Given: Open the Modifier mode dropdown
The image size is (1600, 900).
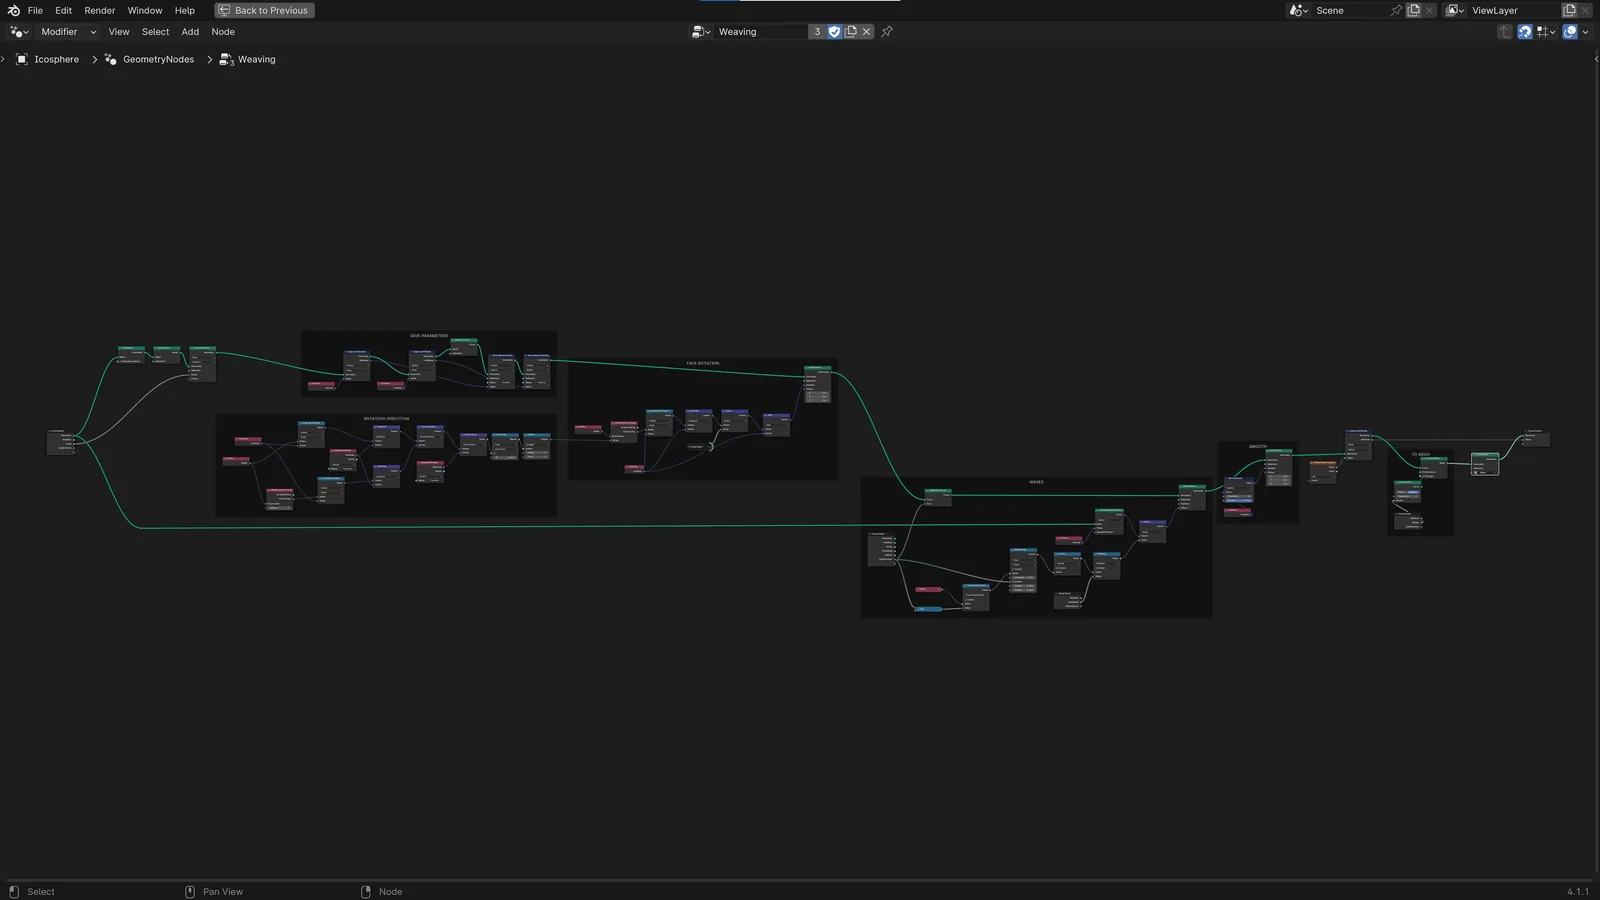Looking at the screenshot, I should pyautogui.click(x=65, y=31).
